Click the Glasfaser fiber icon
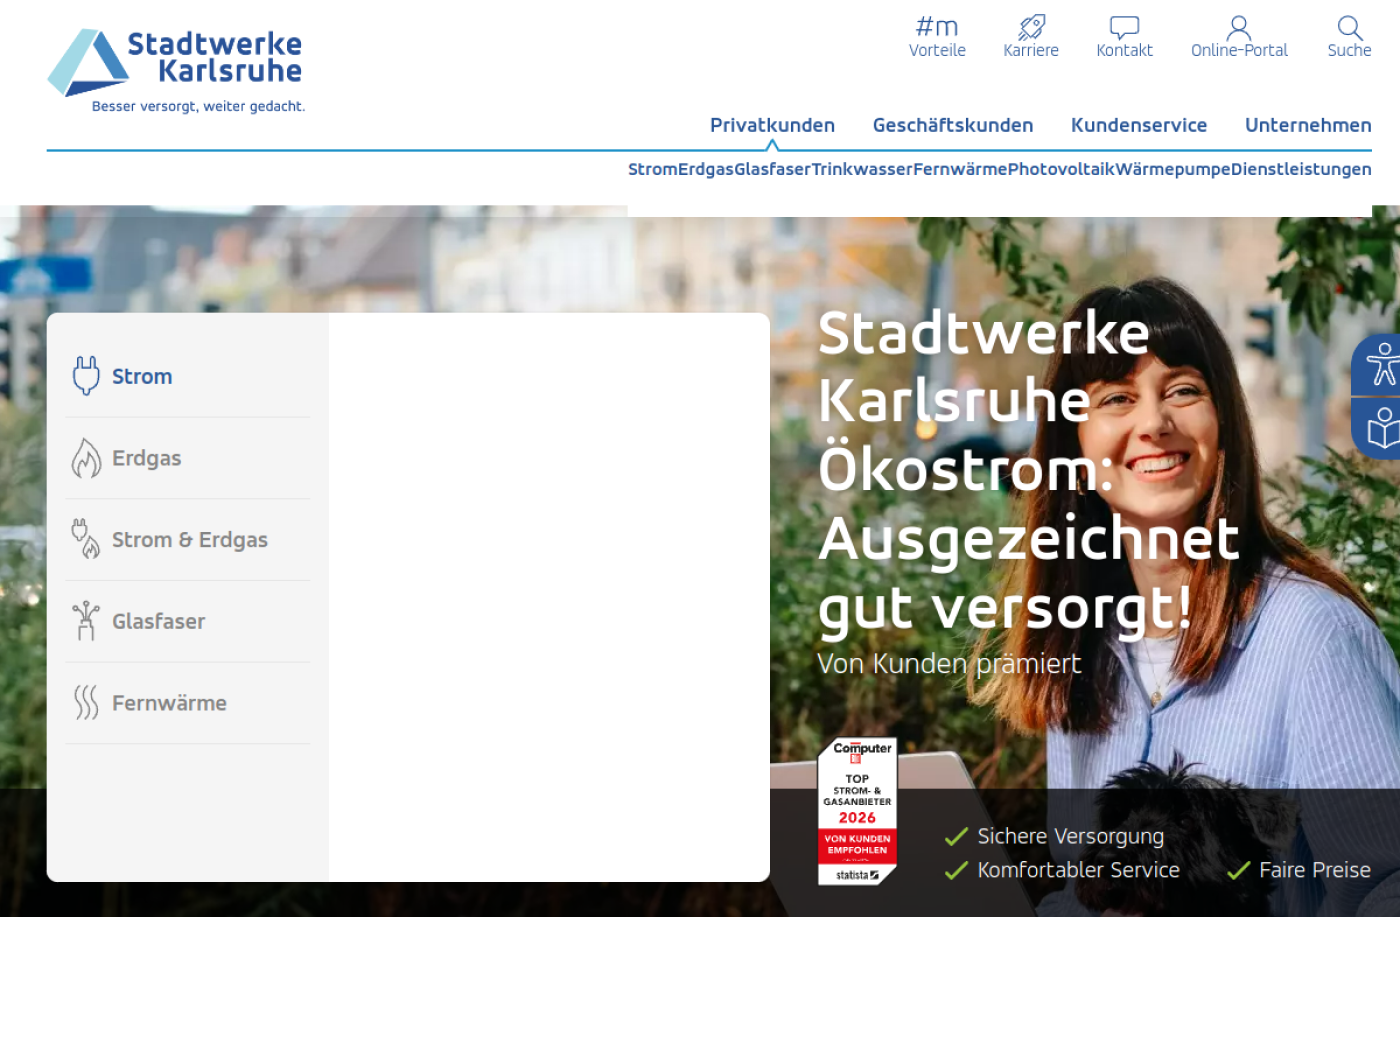The image size is (1400, 1050). tap(86, 621)
